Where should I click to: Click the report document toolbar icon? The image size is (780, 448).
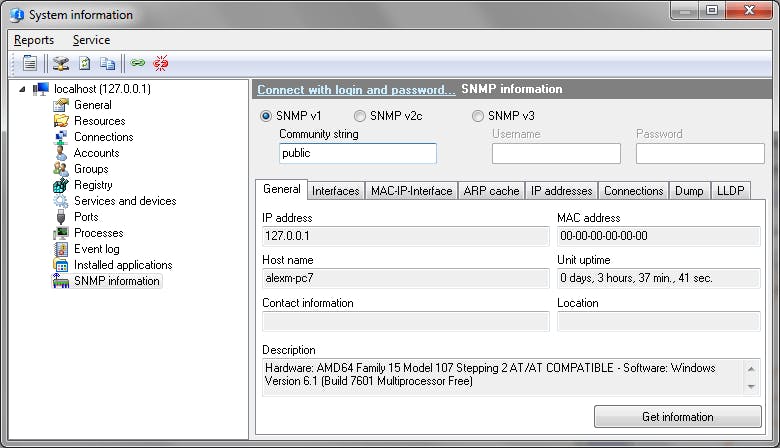pos(30,63)
